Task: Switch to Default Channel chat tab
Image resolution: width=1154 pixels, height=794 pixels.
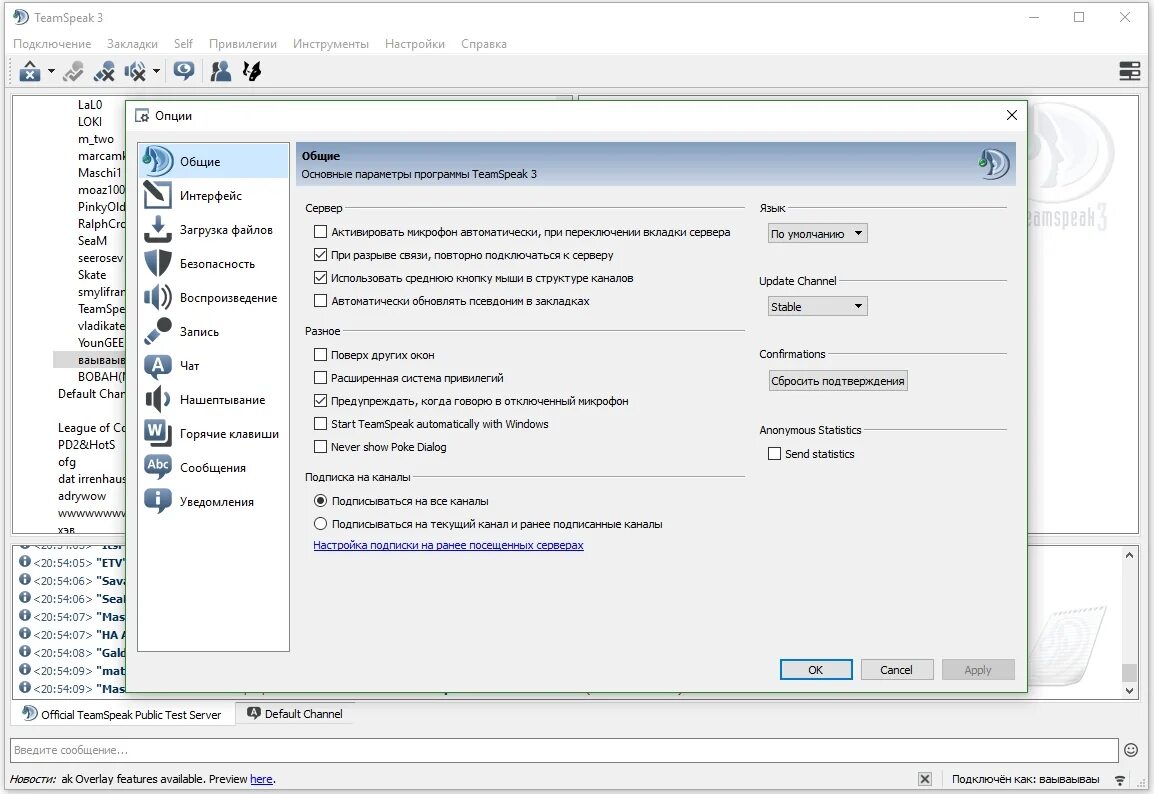Action: pos(295,714)
